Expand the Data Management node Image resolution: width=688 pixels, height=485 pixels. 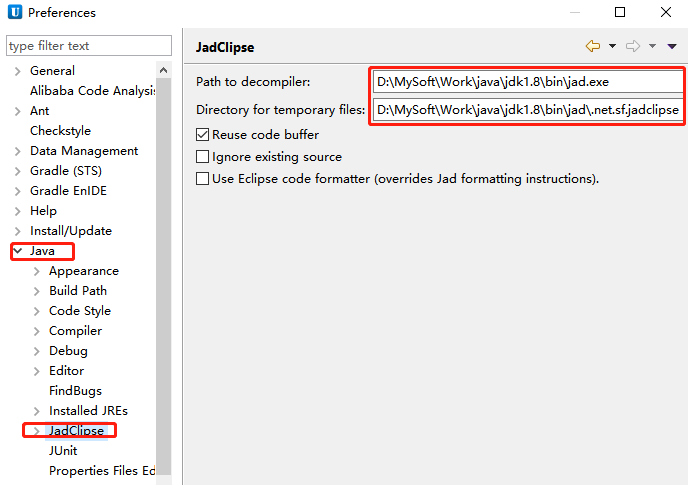(18, 151)
